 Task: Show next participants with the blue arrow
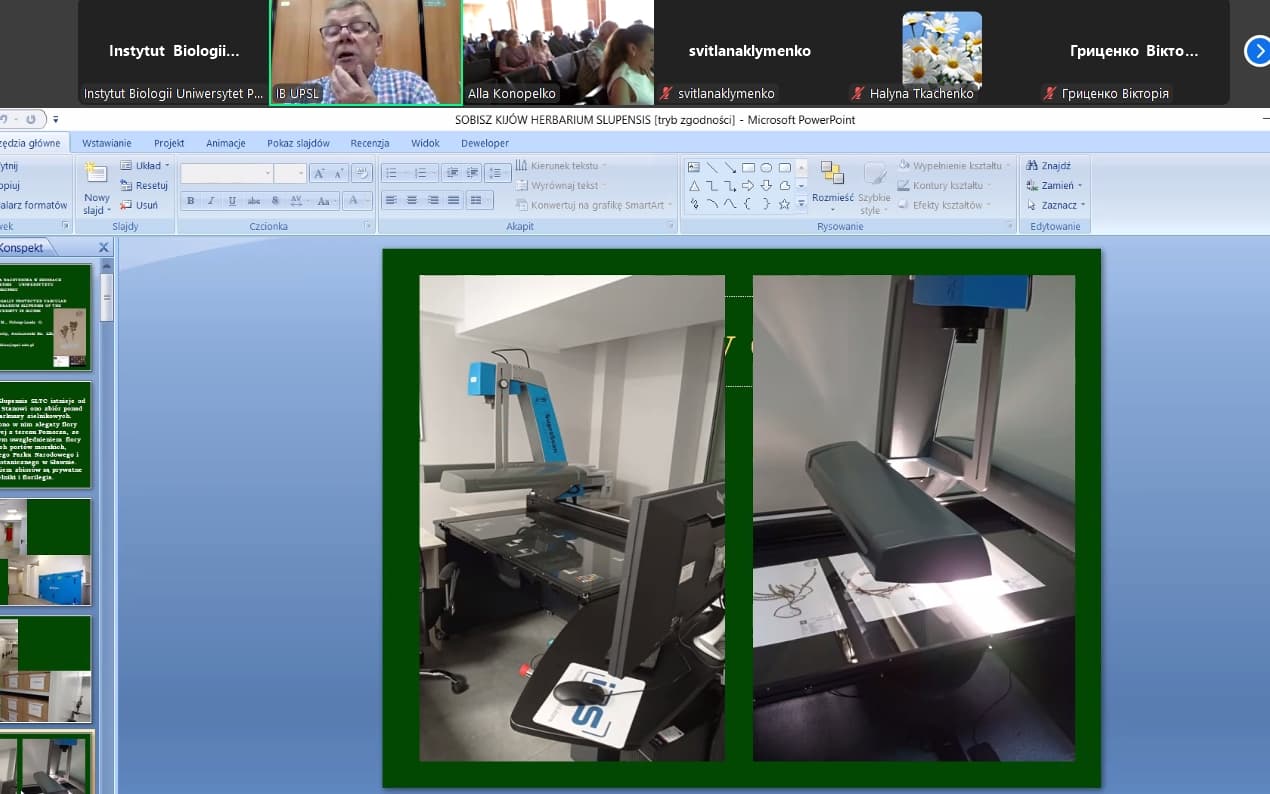pyautogui.click(x=1256, y=50)
